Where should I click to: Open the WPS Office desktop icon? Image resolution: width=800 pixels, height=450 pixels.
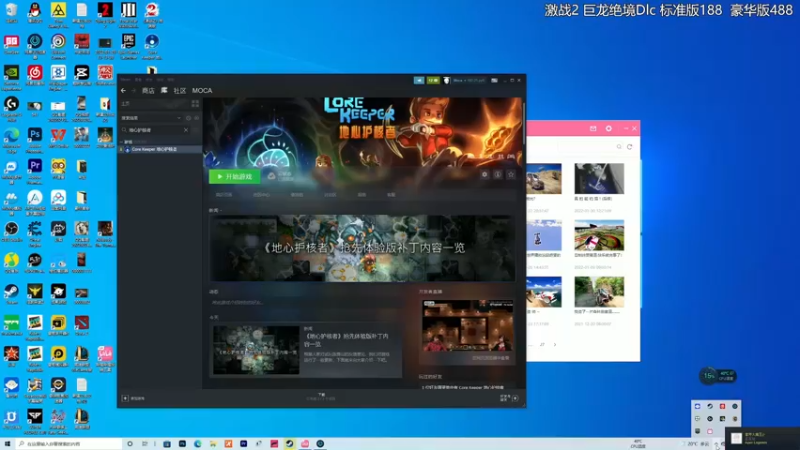(58, 137)
